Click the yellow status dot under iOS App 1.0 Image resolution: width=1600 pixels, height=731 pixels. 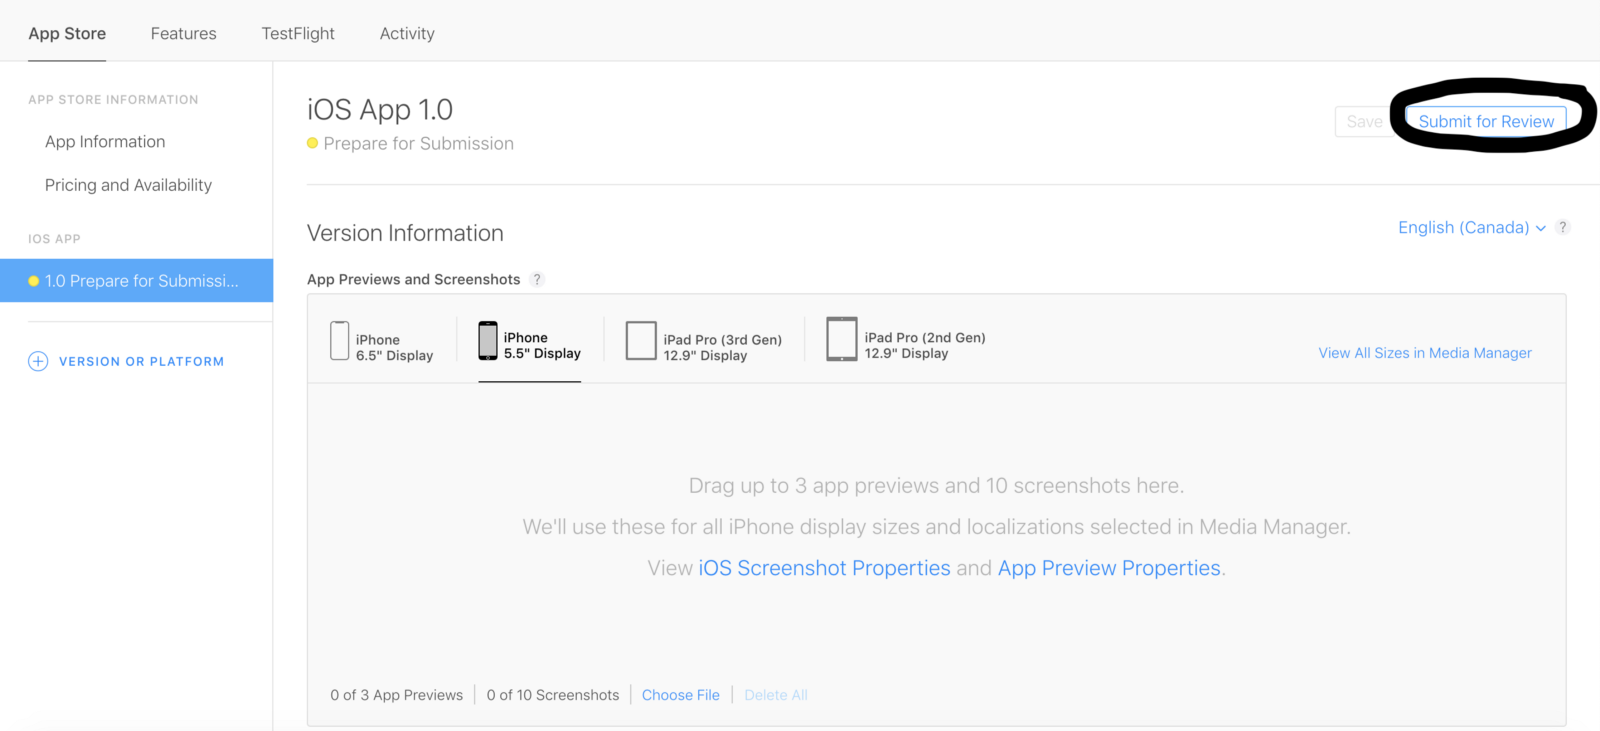pos(313,143)
